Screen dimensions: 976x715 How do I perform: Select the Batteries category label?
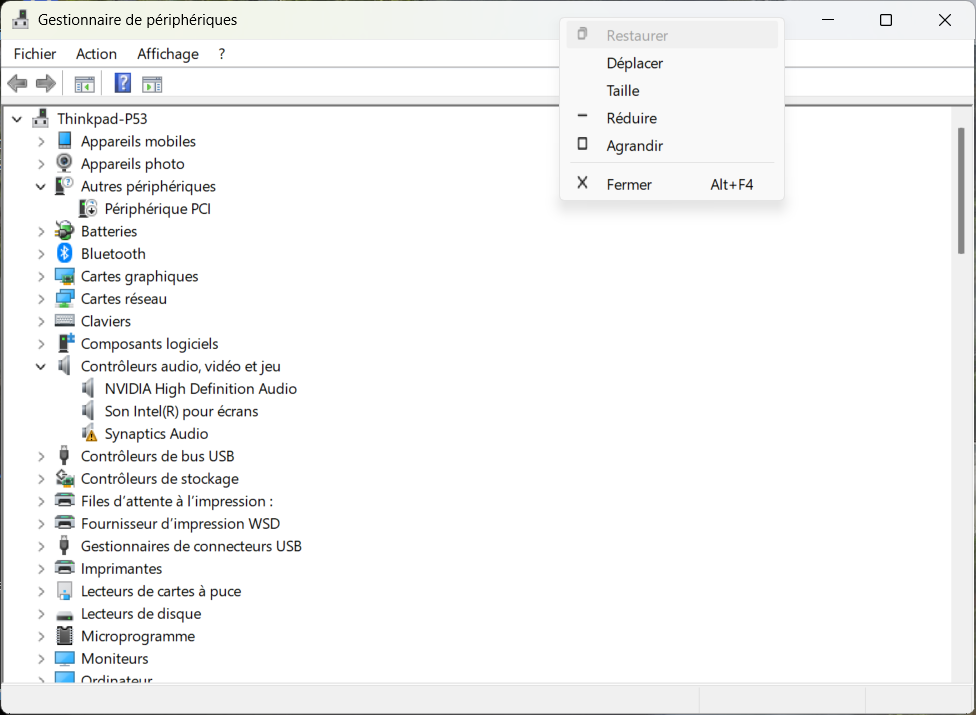(109, 231)
